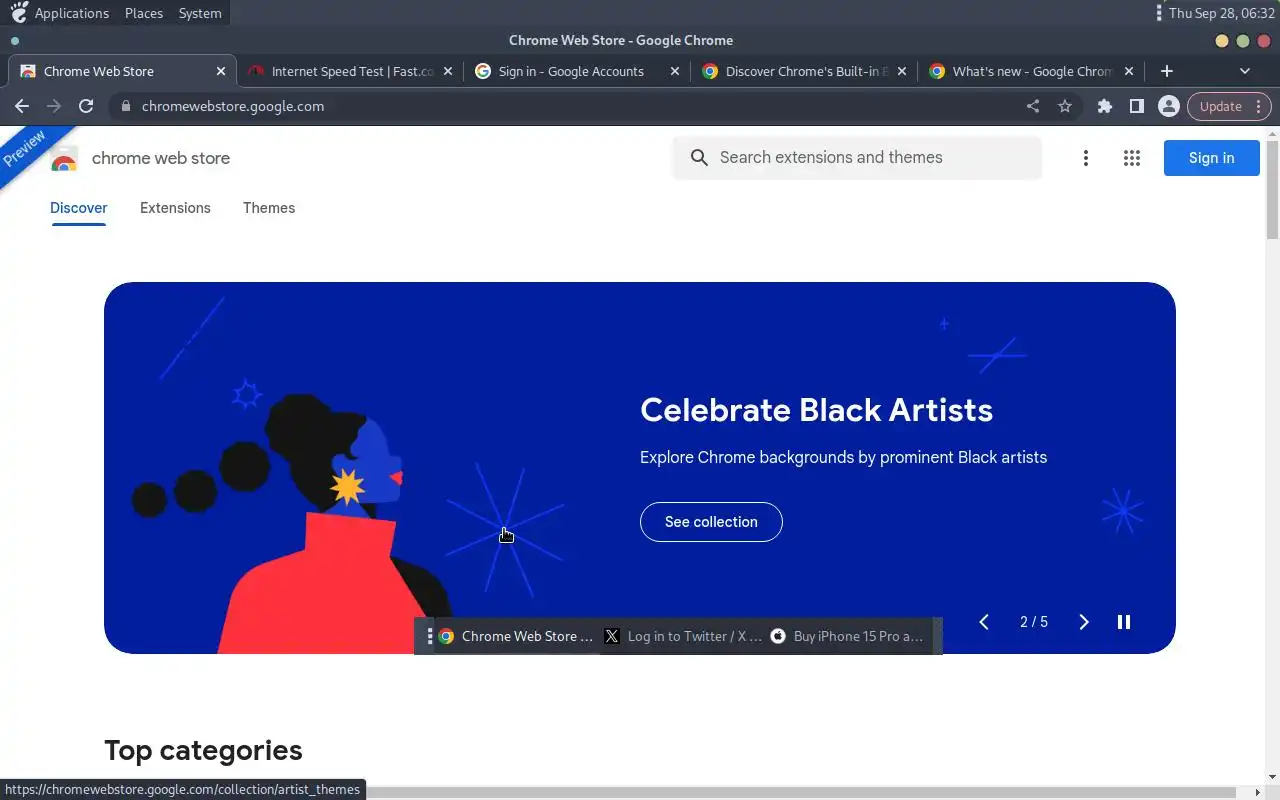The image size is (1280, 800).
Task: Select the Discover tab
Action: [79, 208]
